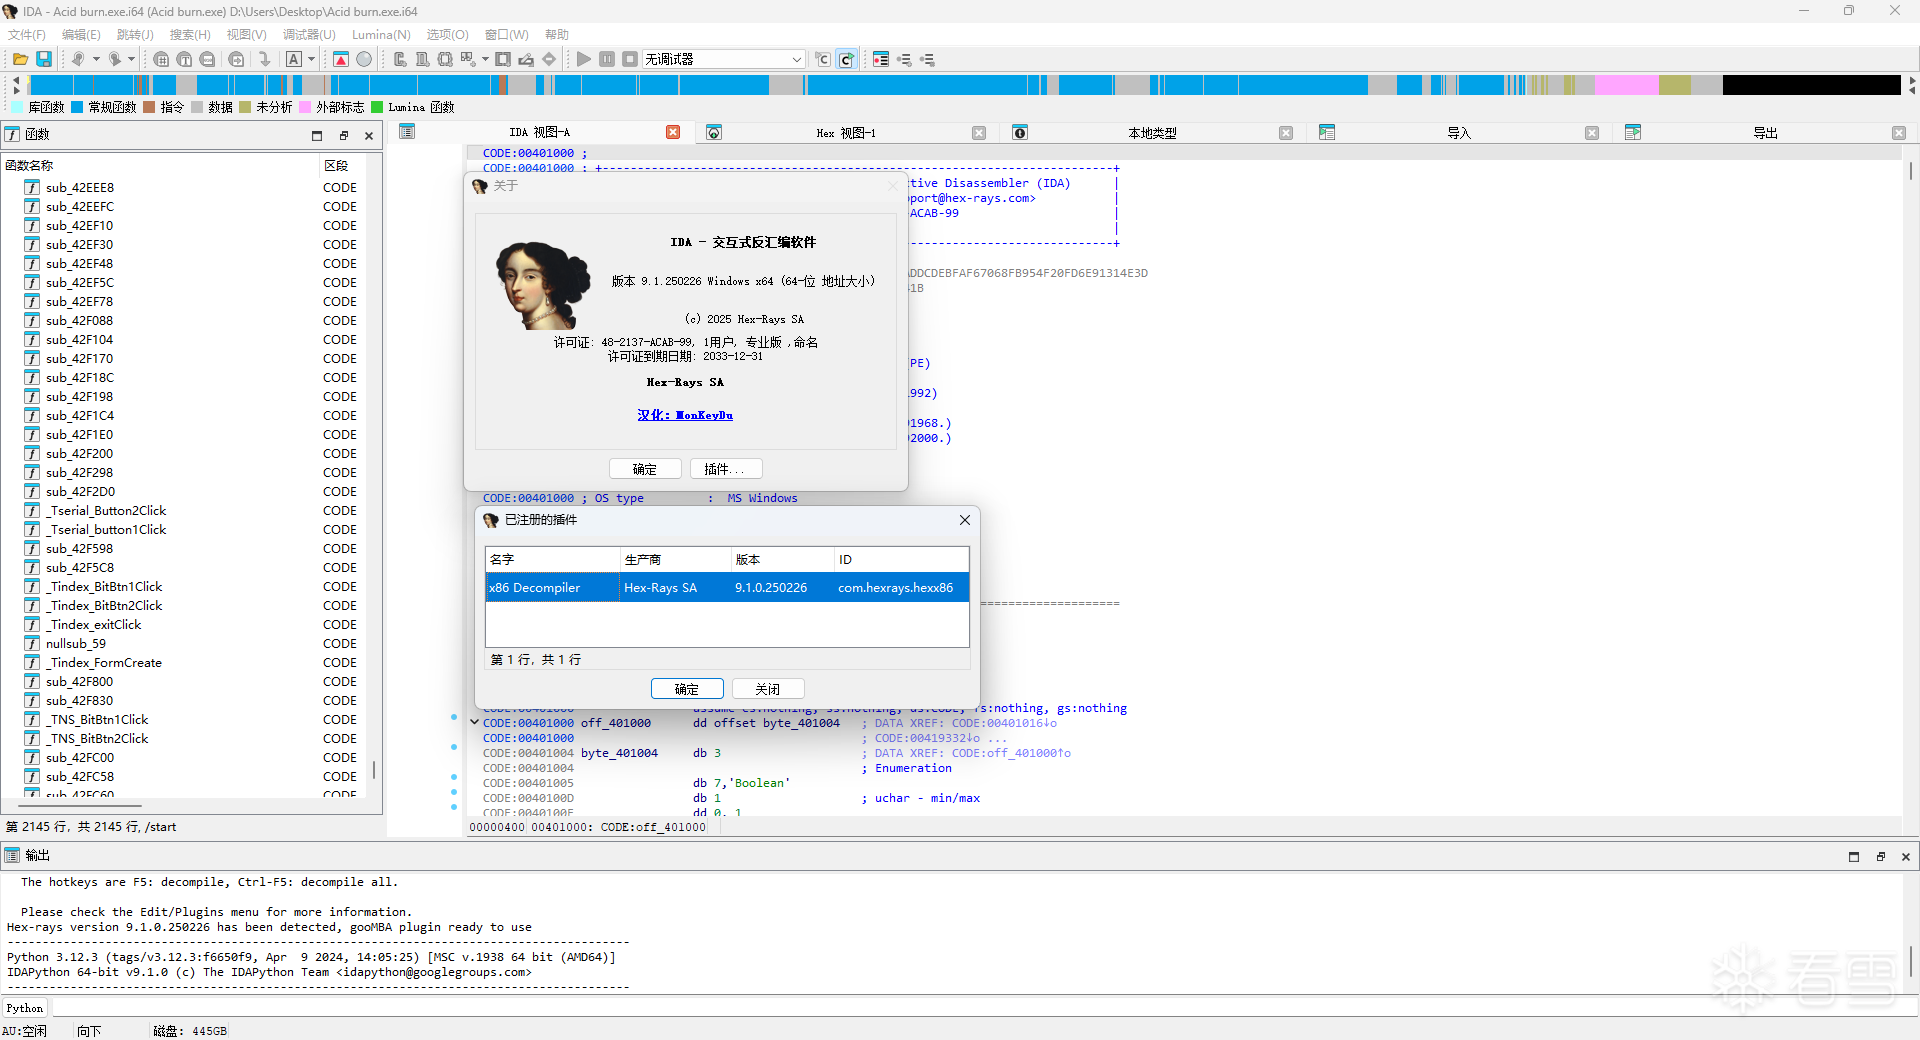This screenshot has height=1040, width=1920.
Task: Click 确定 in the registered plugins dialog
Action: pos(687,689)
